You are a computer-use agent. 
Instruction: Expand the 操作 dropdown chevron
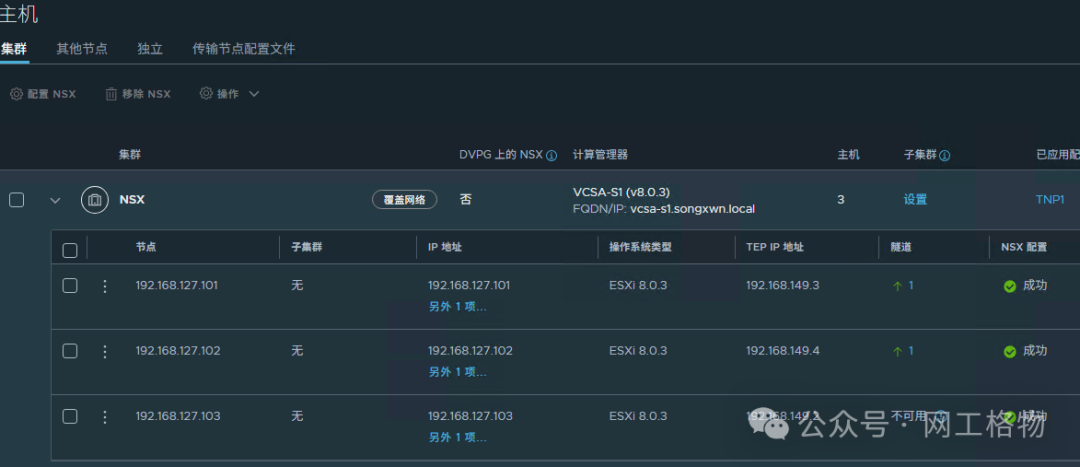click(x=253, y=94)
